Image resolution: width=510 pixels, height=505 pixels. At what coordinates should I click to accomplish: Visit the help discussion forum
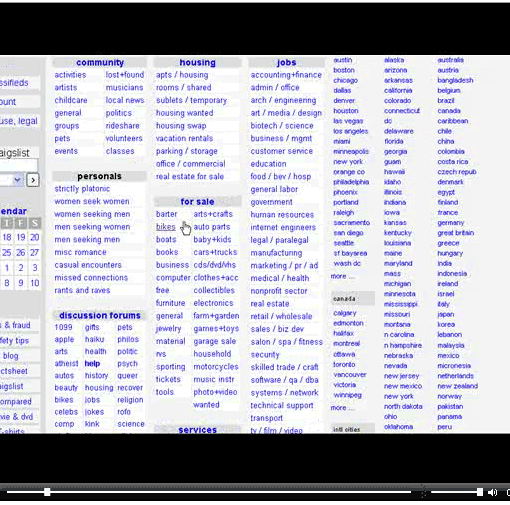pyautogui.click(x=92, y=364)
